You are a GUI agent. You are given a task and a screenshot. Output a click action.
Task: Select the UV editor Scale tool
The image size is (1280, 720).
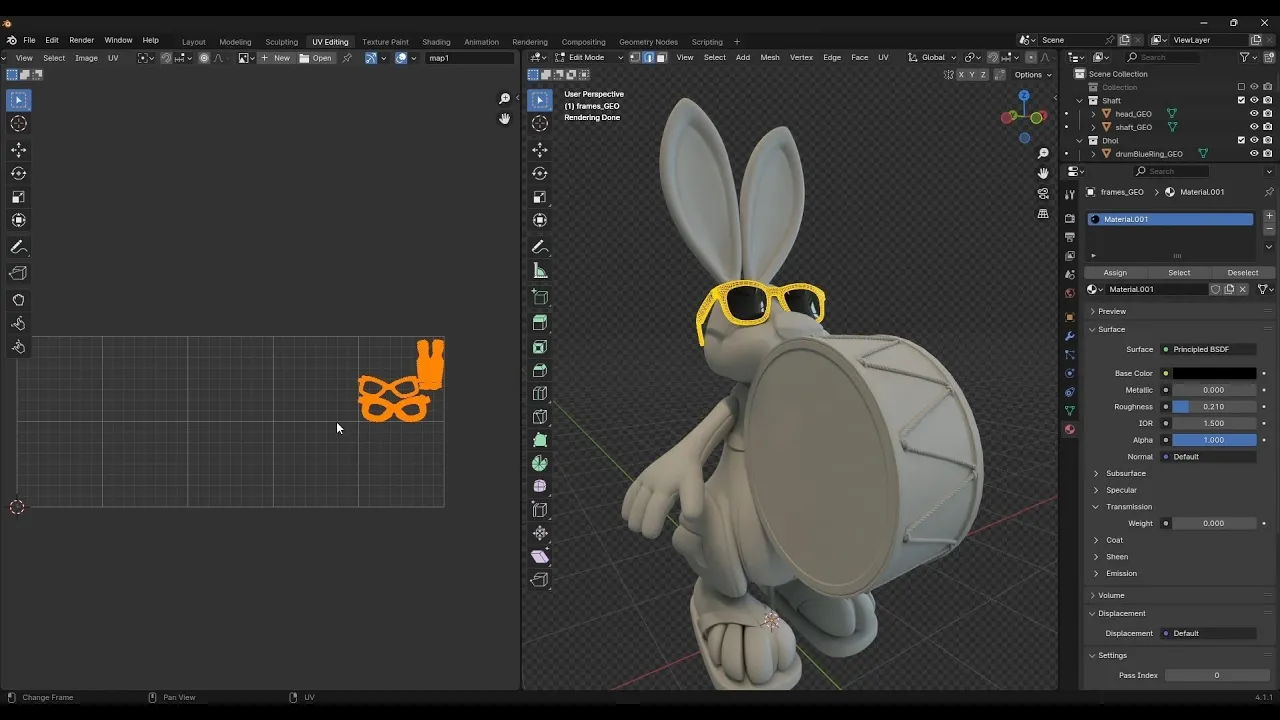(x=19, y=197)
